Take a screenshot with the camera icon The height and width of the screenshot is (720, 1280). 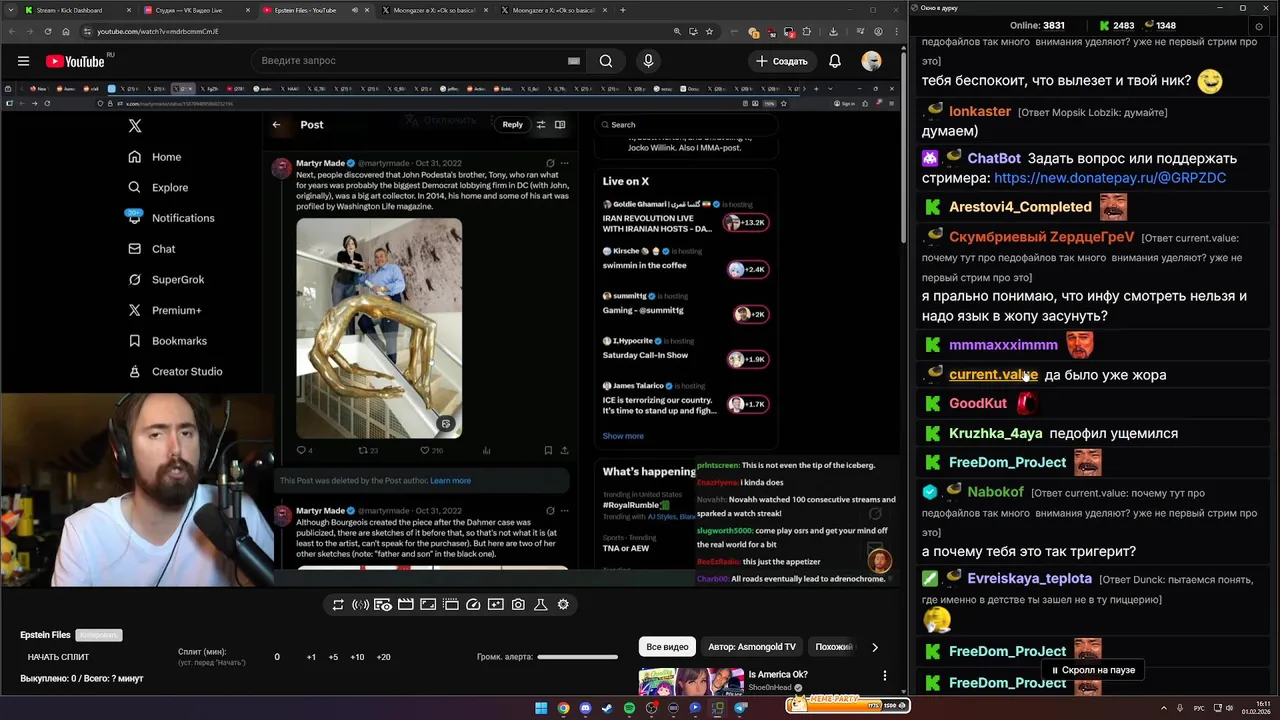pyautogui.click(x=518, y=605)
